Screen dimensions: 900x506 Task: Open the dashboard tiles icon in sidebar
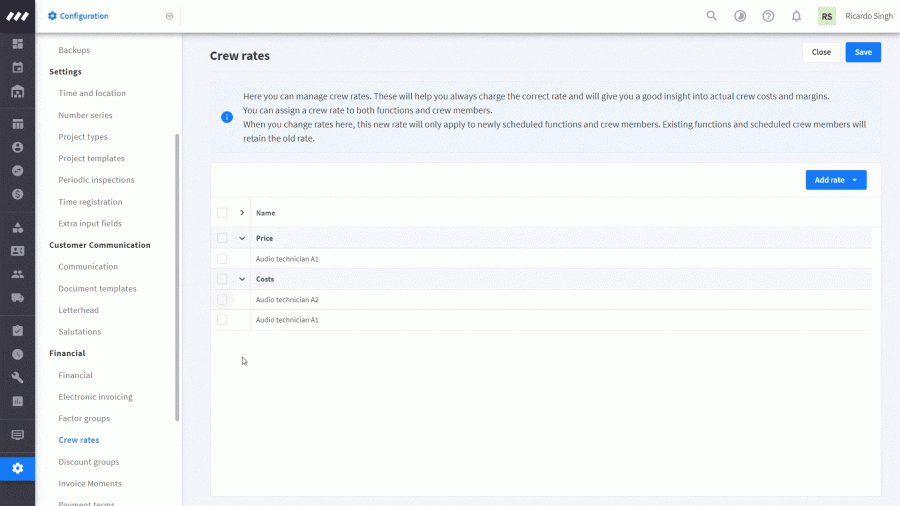pyautogui.click(x=18, y=44)
